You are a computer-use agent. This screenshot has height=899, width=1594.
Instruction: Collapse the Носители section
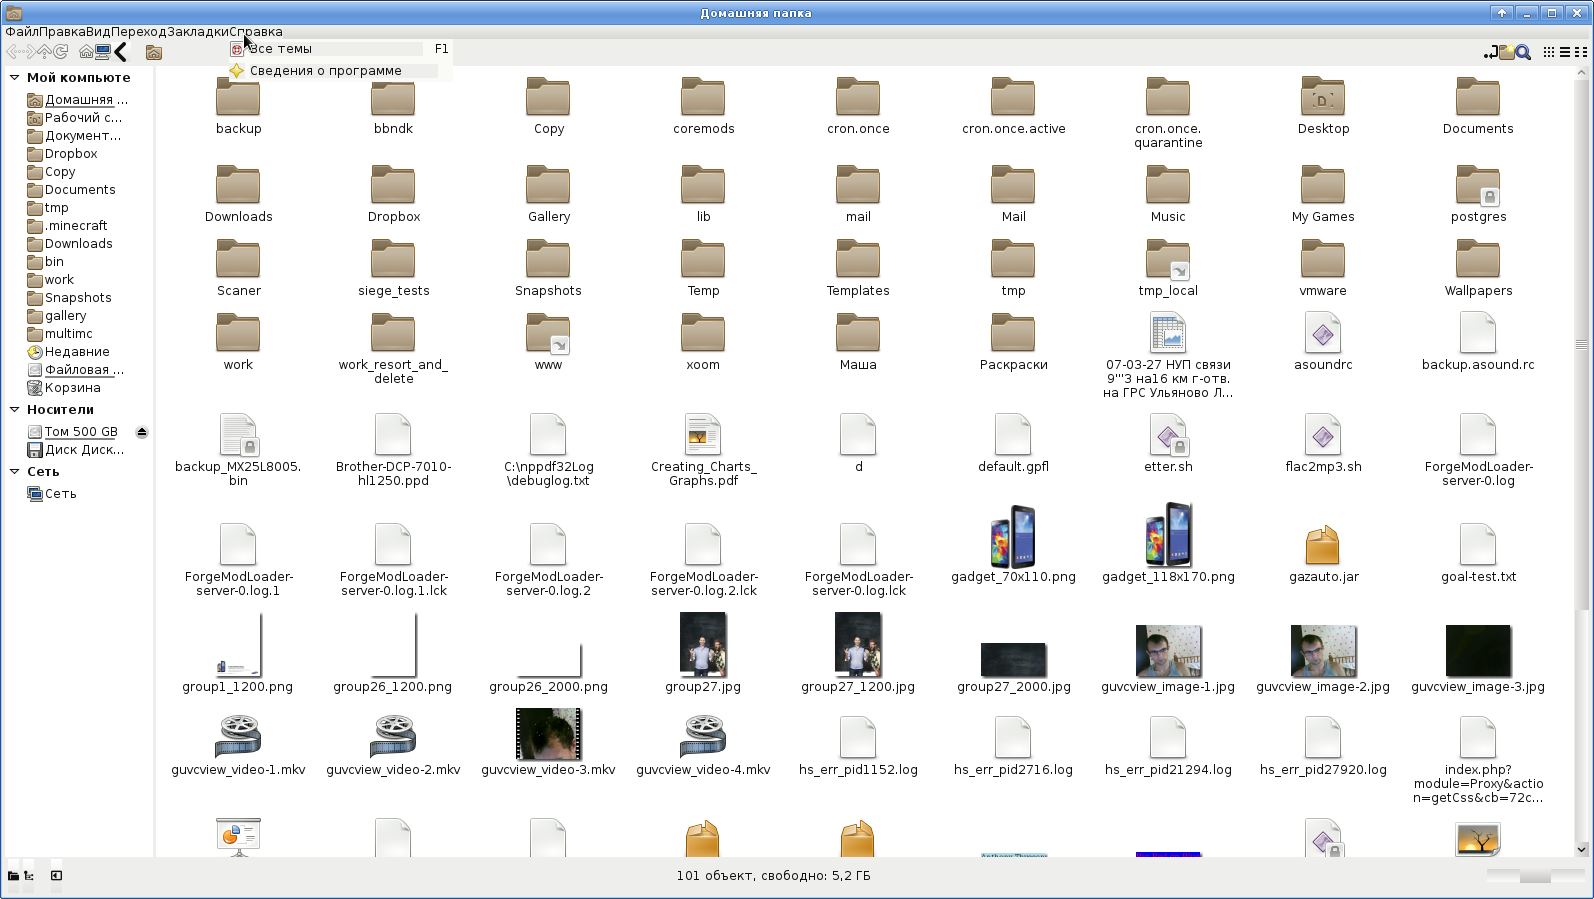[x=14, y=409]
